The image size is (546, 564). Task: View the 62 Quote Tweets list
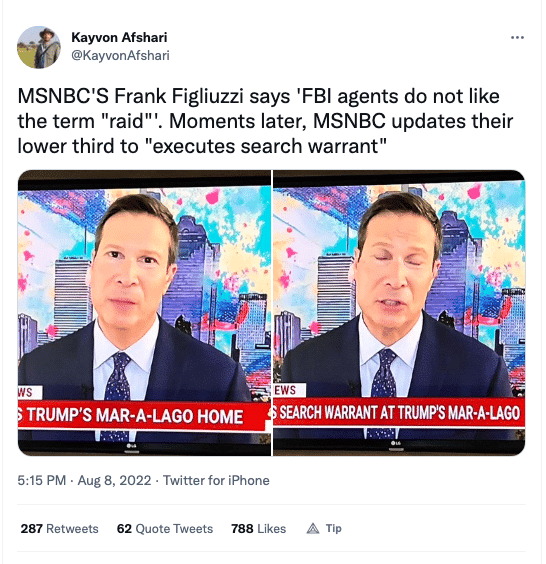pyautogui.click(x=165, y=528)
